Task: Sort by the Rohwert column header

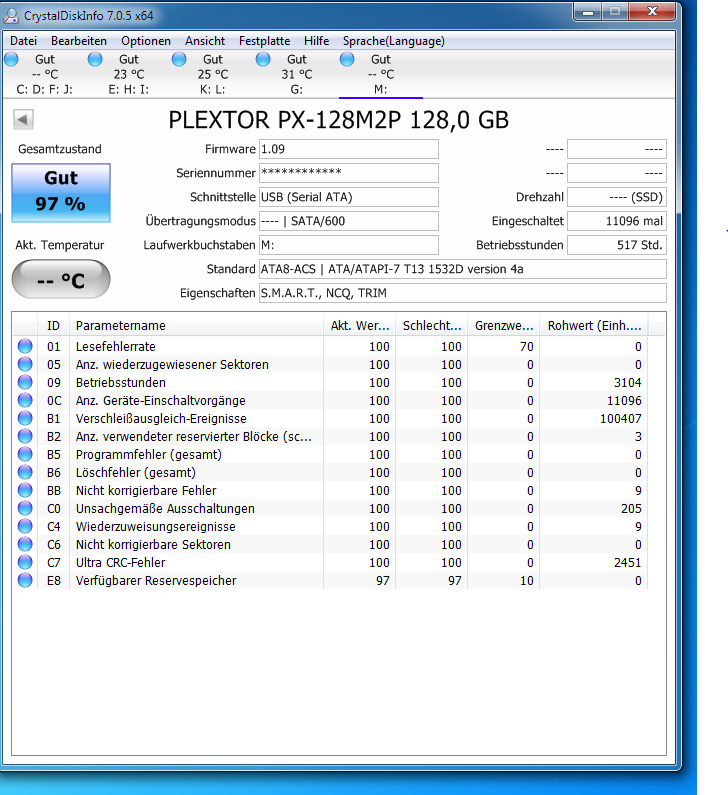Action: point(594,326)
